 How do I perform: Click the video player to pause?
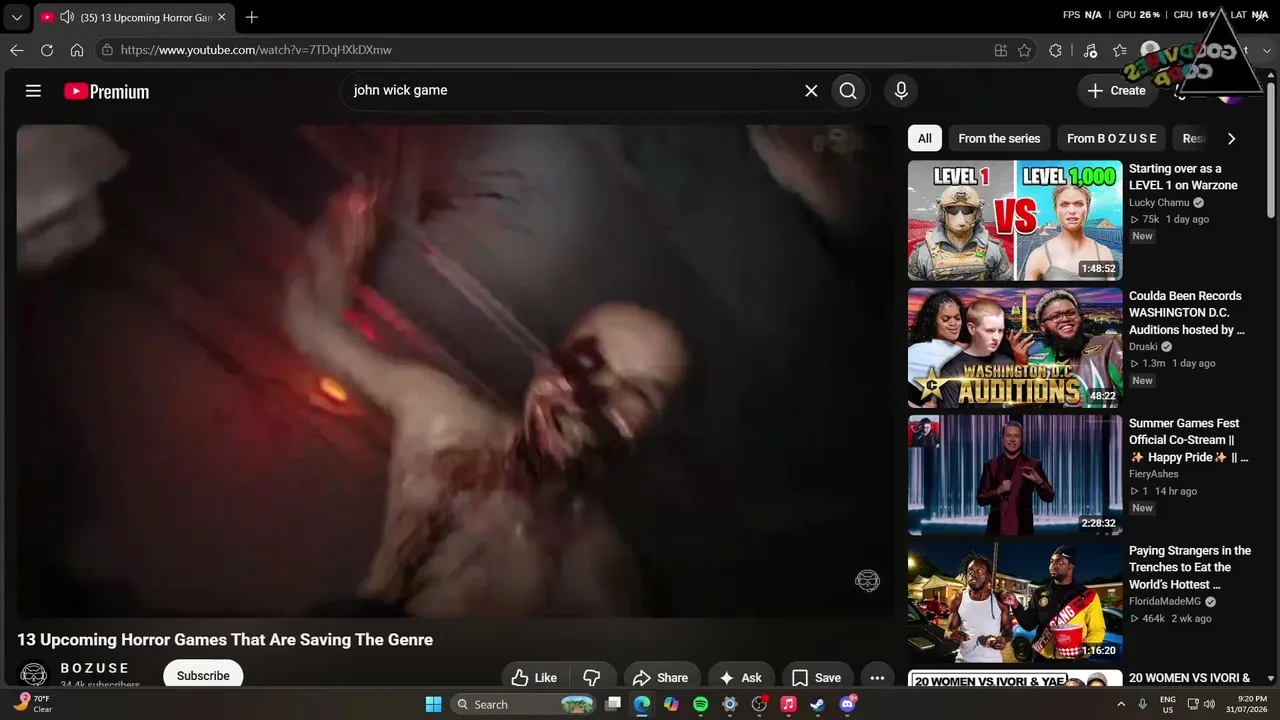455,370
